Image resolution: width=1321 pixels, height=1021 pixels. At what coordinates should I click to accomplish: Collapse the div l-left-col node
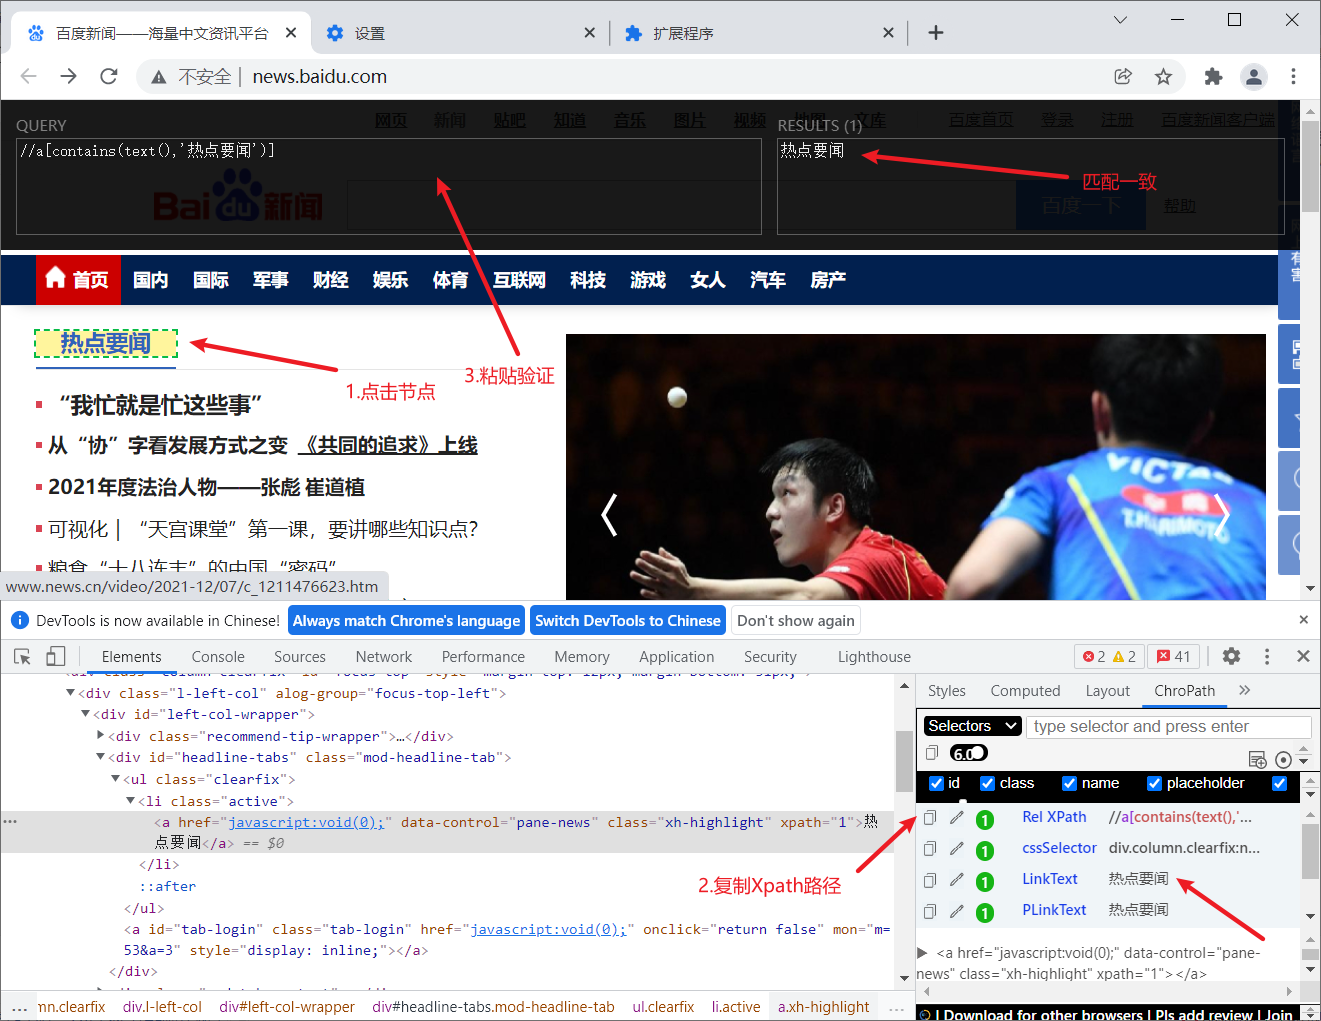click(70, 693)
